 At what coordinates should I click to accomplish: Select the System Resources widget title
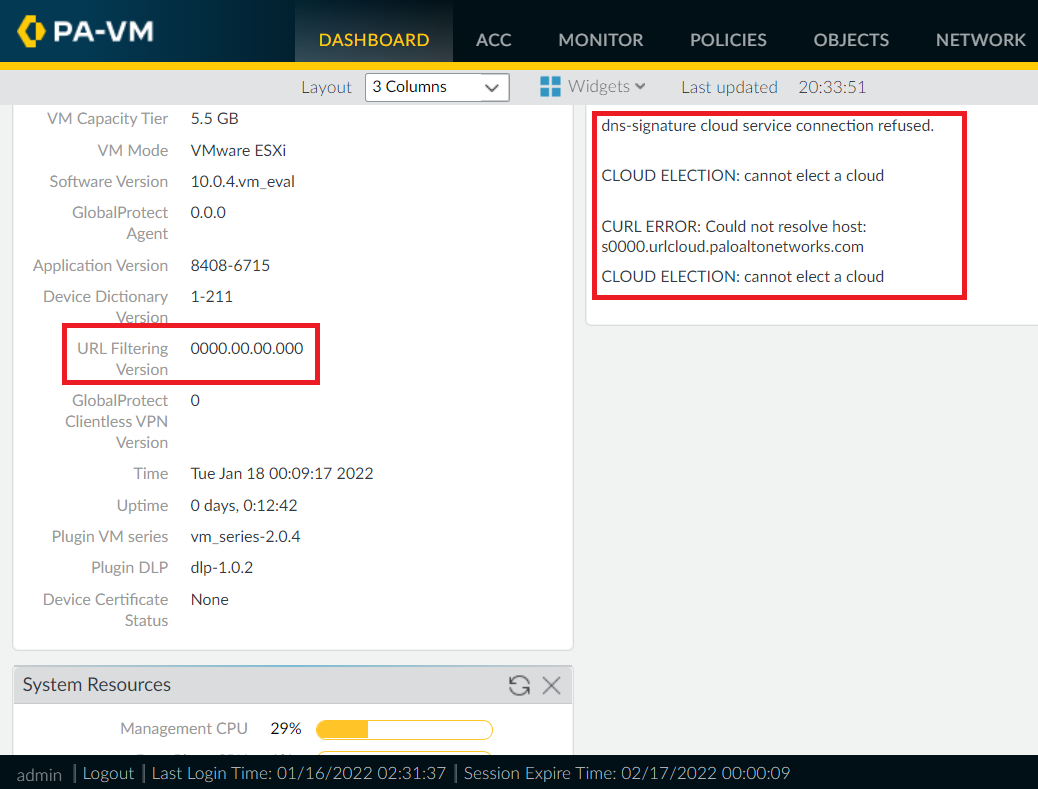[x=97, y=684]
